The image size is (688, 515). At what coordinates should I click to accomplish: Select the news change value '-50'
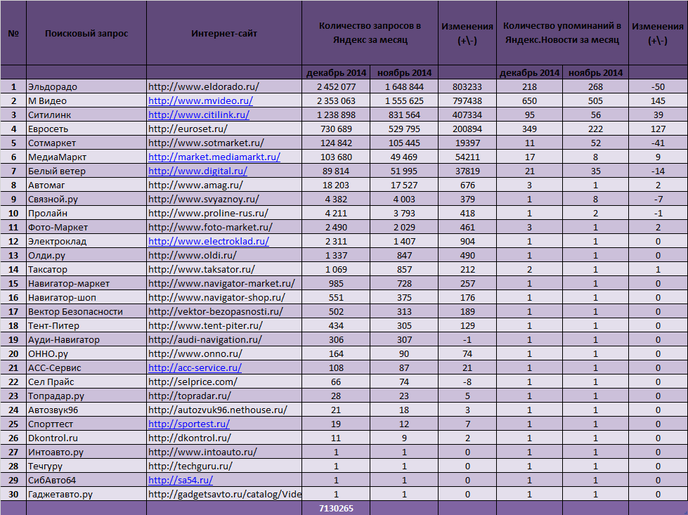[x=658, y=87]
